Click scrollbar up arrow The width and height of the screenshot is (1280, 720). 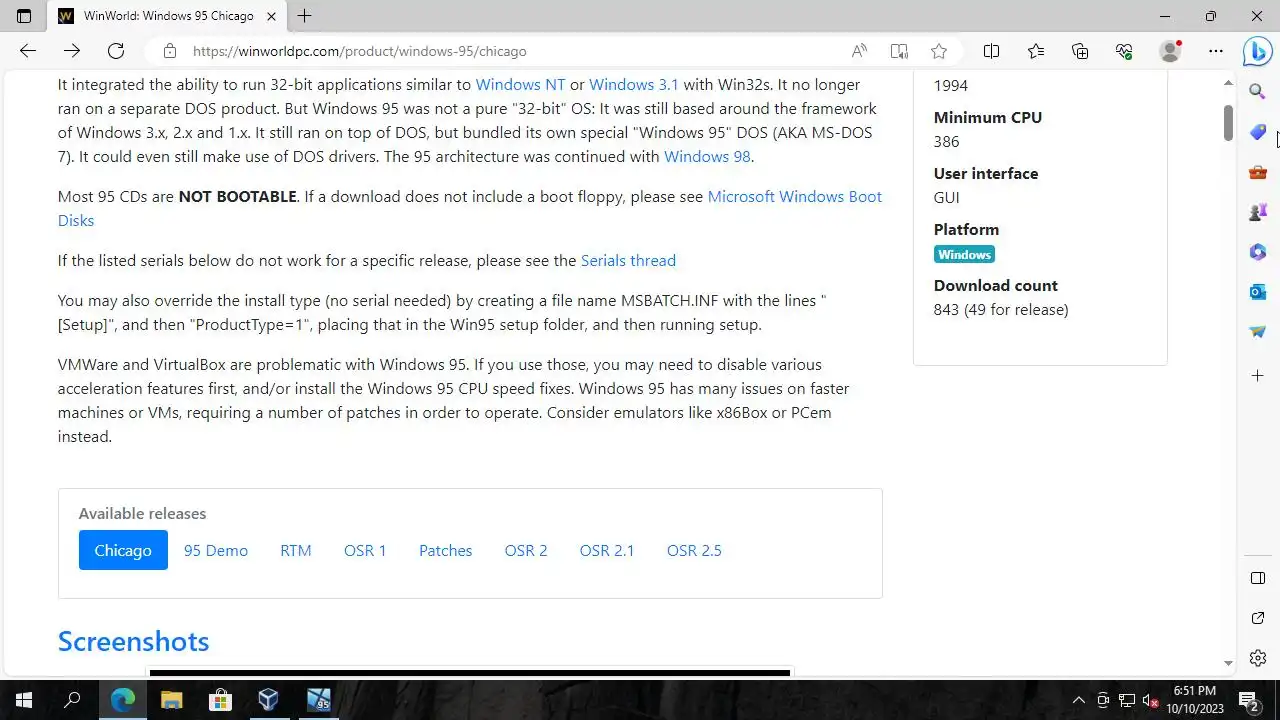click(1229, 82)
